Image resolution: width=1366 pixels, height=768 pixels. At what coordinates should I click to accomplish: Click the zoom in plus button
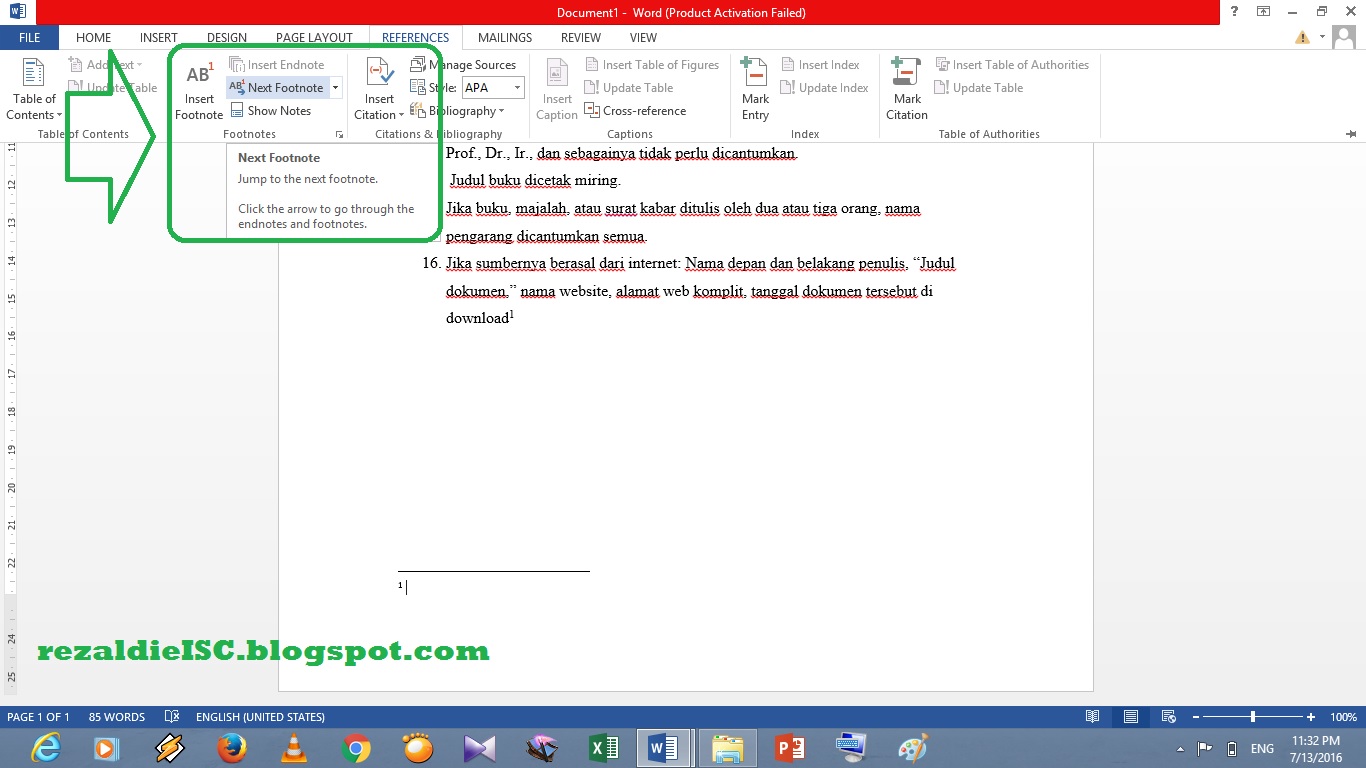tap(1311, 717)
